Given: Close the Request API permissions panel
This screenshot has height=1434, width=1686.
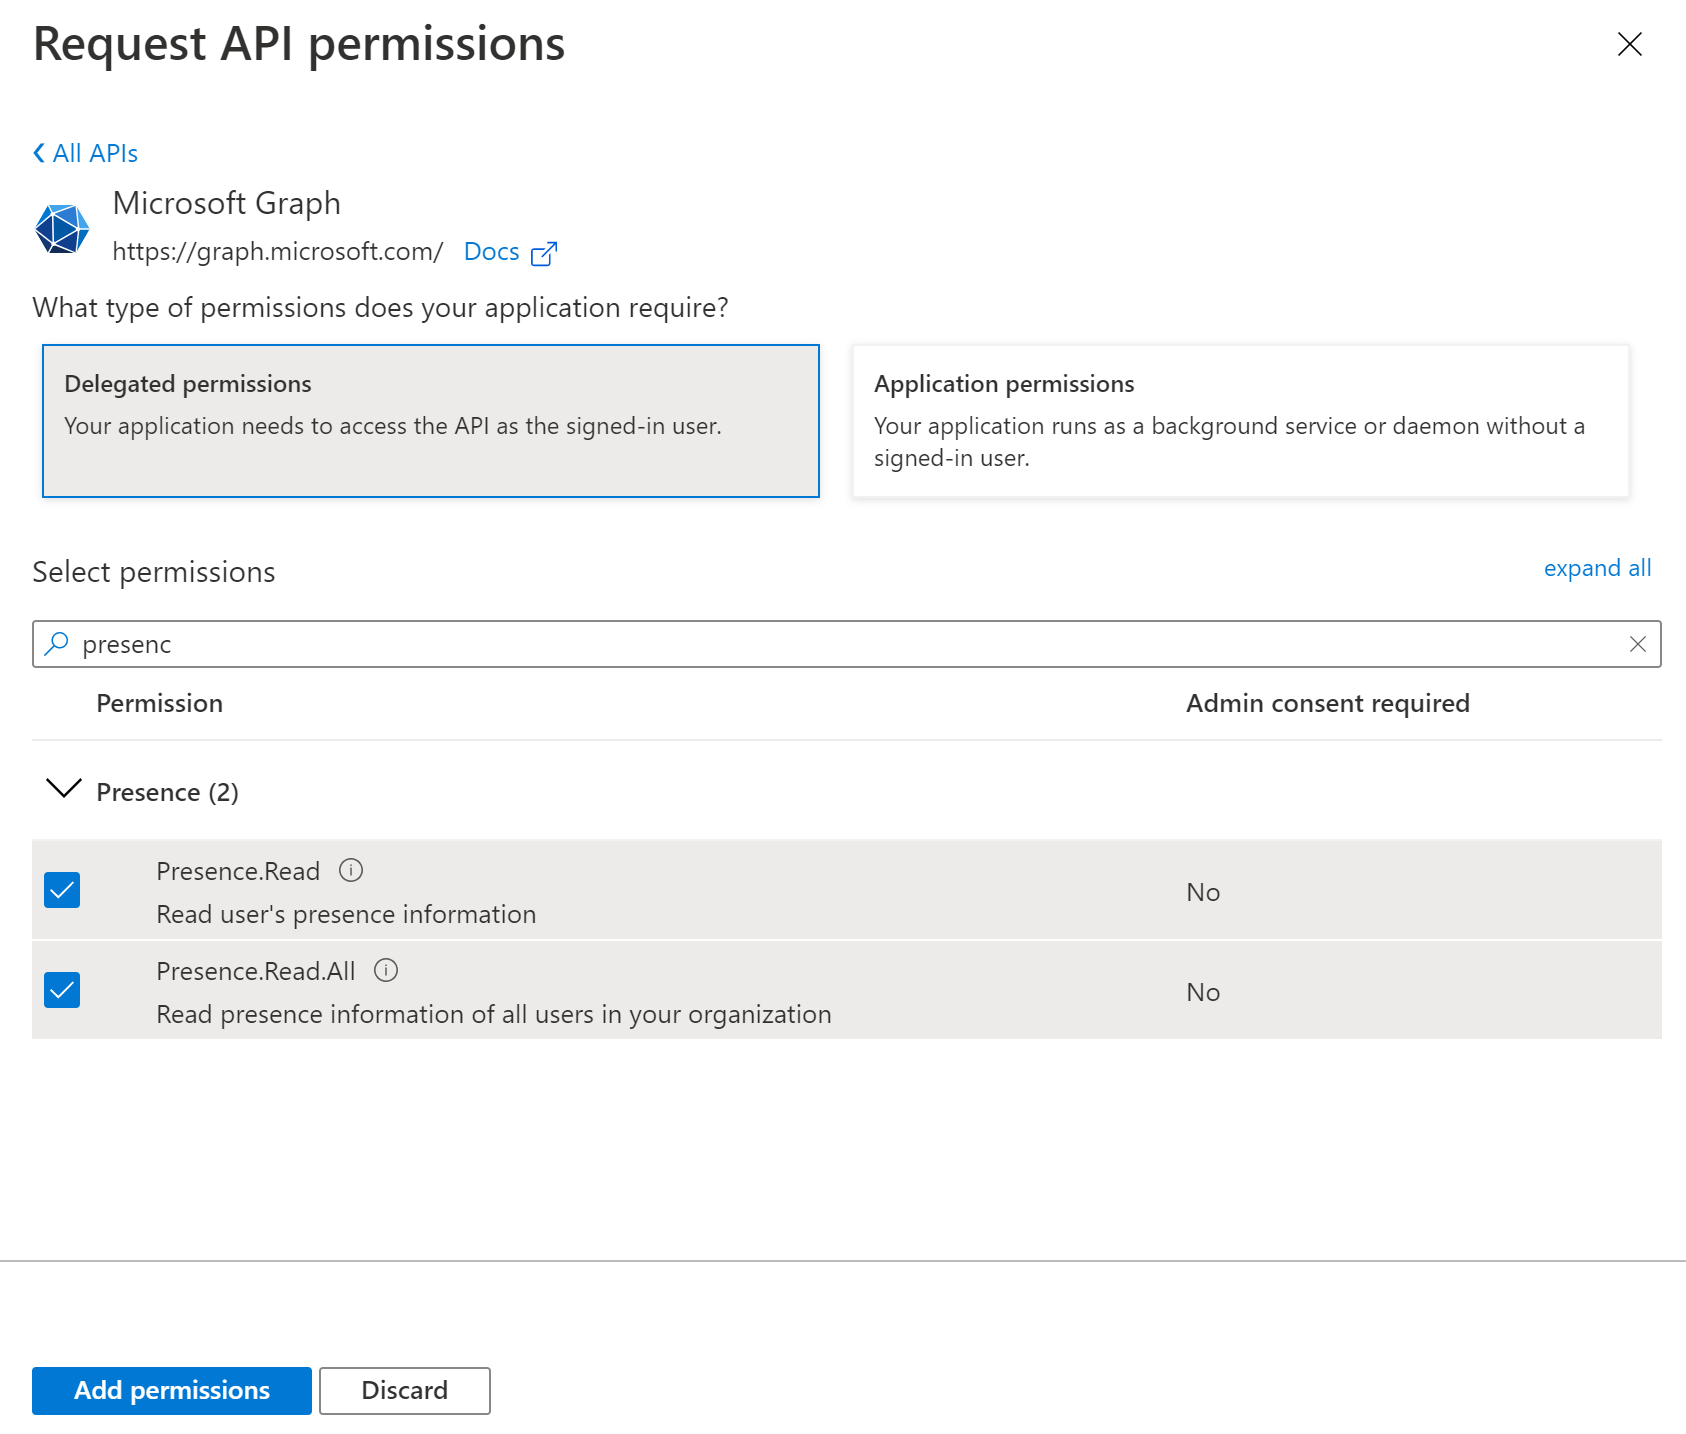Looking at the screenshot, I should (x=1629, y=44).
